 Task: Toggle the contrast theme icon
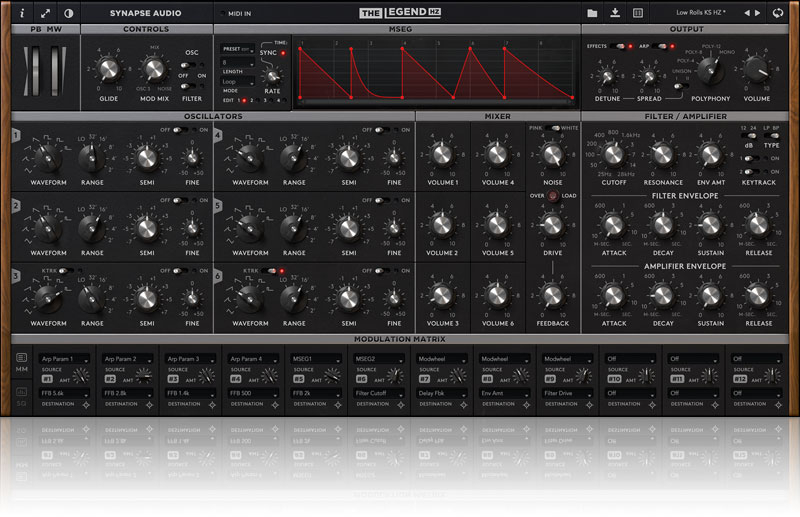[x=68, y=13]
